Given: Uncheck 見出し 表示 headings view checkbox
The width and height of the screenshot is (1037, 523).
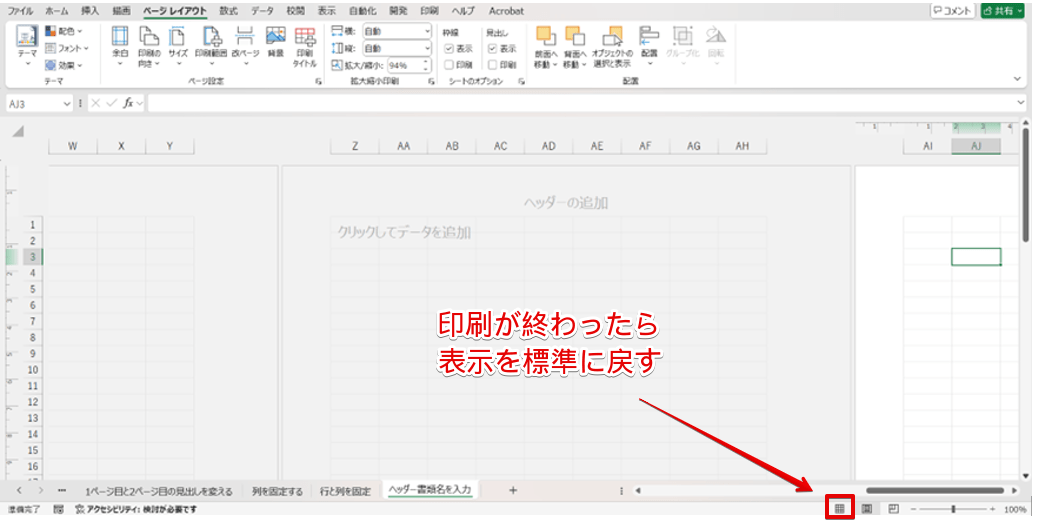Looking at the screenshot, I should click(492, 49).
